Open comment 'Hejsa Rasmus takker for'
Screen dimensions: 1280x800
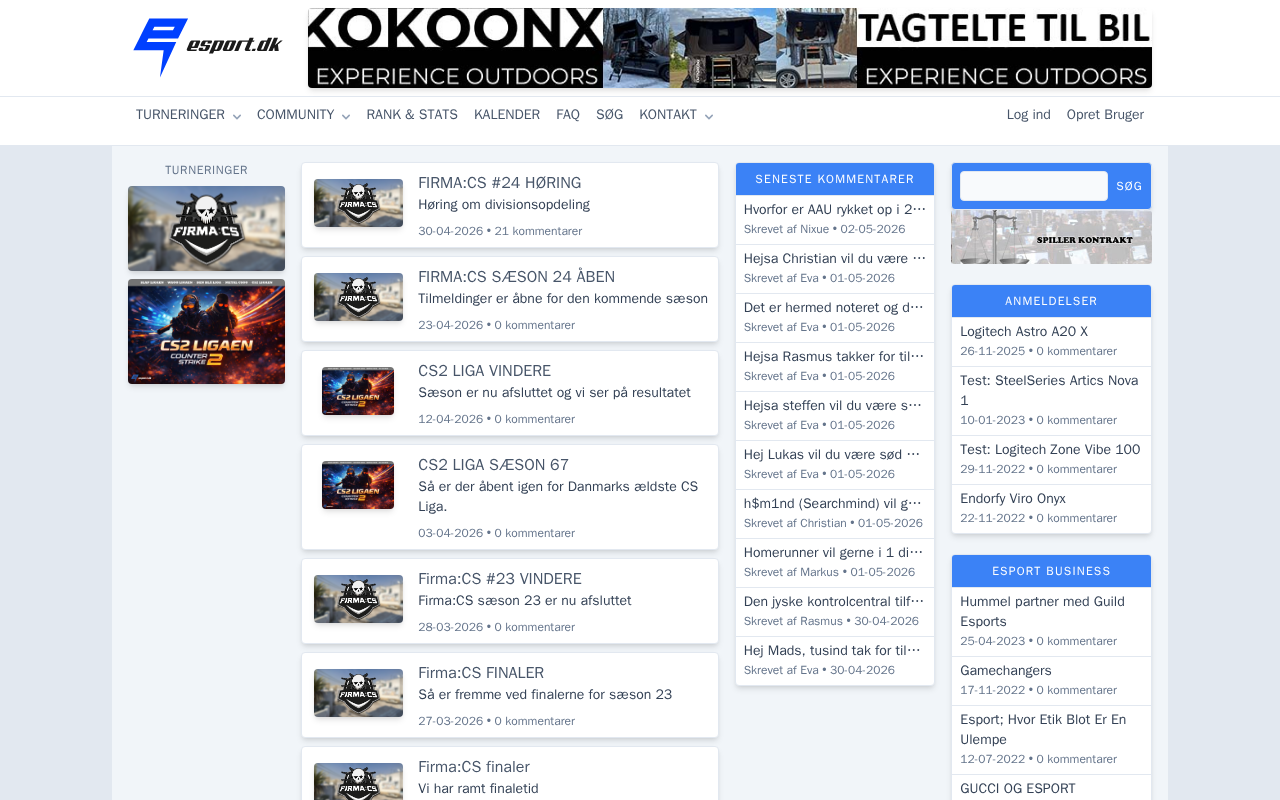coord(835,357)
